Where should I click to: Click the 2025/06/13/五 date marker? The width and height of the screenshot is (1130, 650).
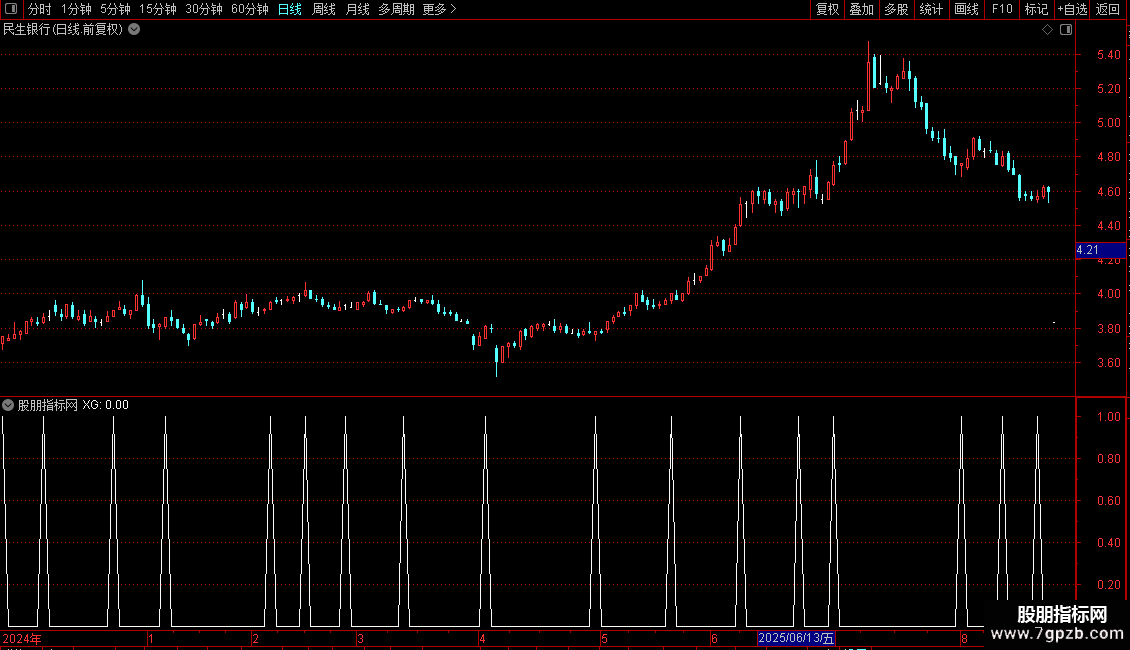pyautogui.click(x=796, y=638)
